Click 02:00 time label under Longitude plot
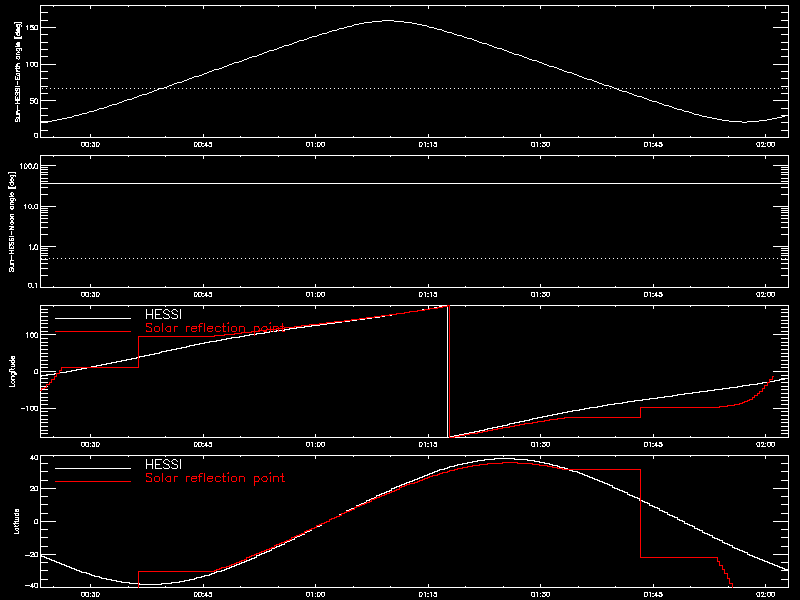The image size is (800, 600). click(x=765, y=444)
